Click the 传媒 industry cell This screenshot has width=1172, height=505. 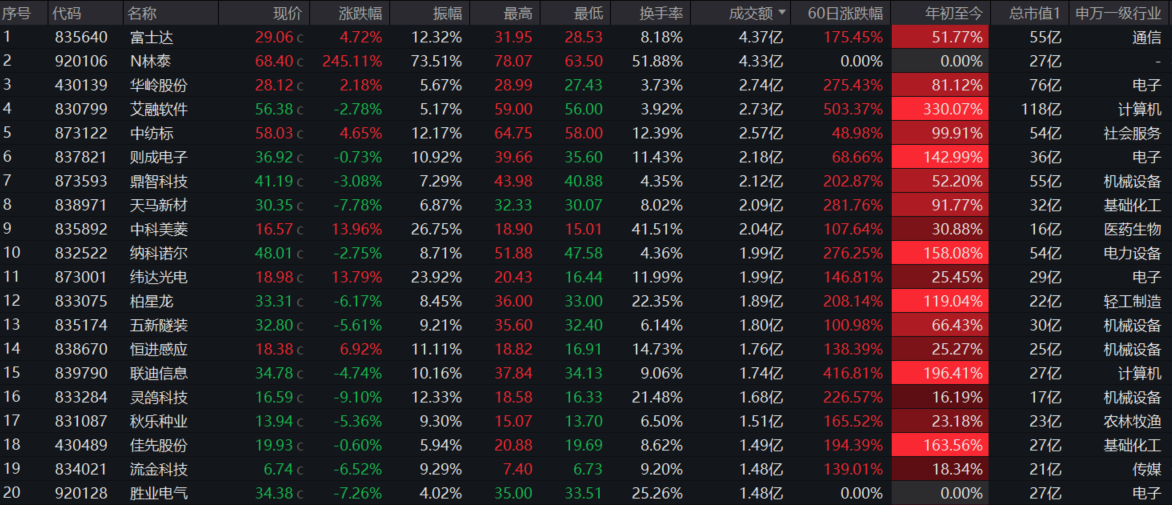click(1147, 469)
